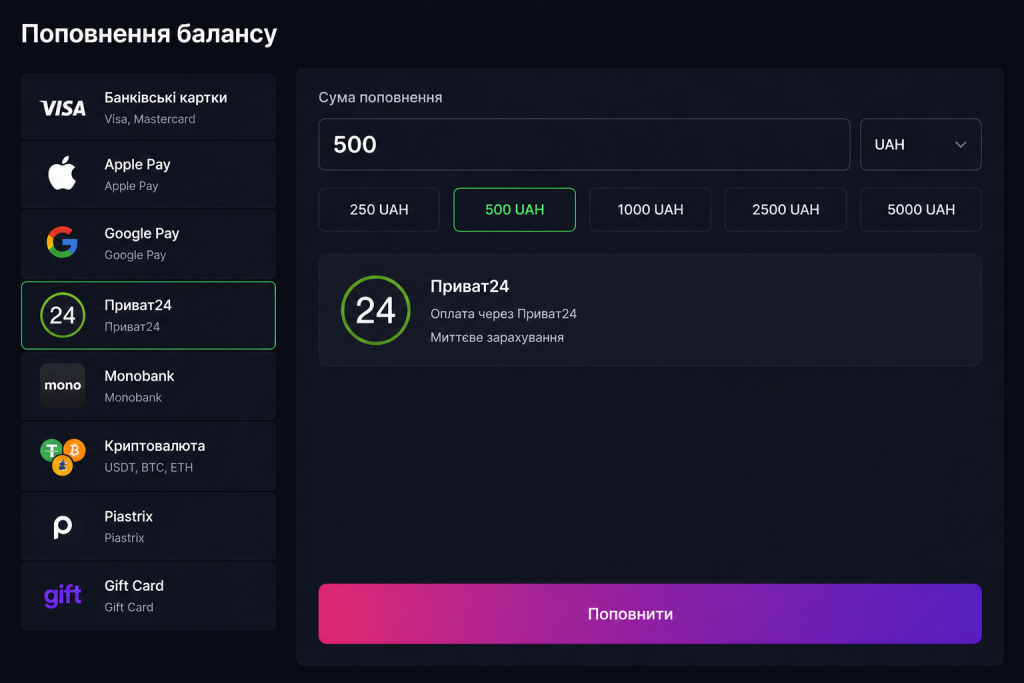This screenshot has width=1024, height=683.
Task: Click the purple gift logo icon
Action: pos(63,595)
